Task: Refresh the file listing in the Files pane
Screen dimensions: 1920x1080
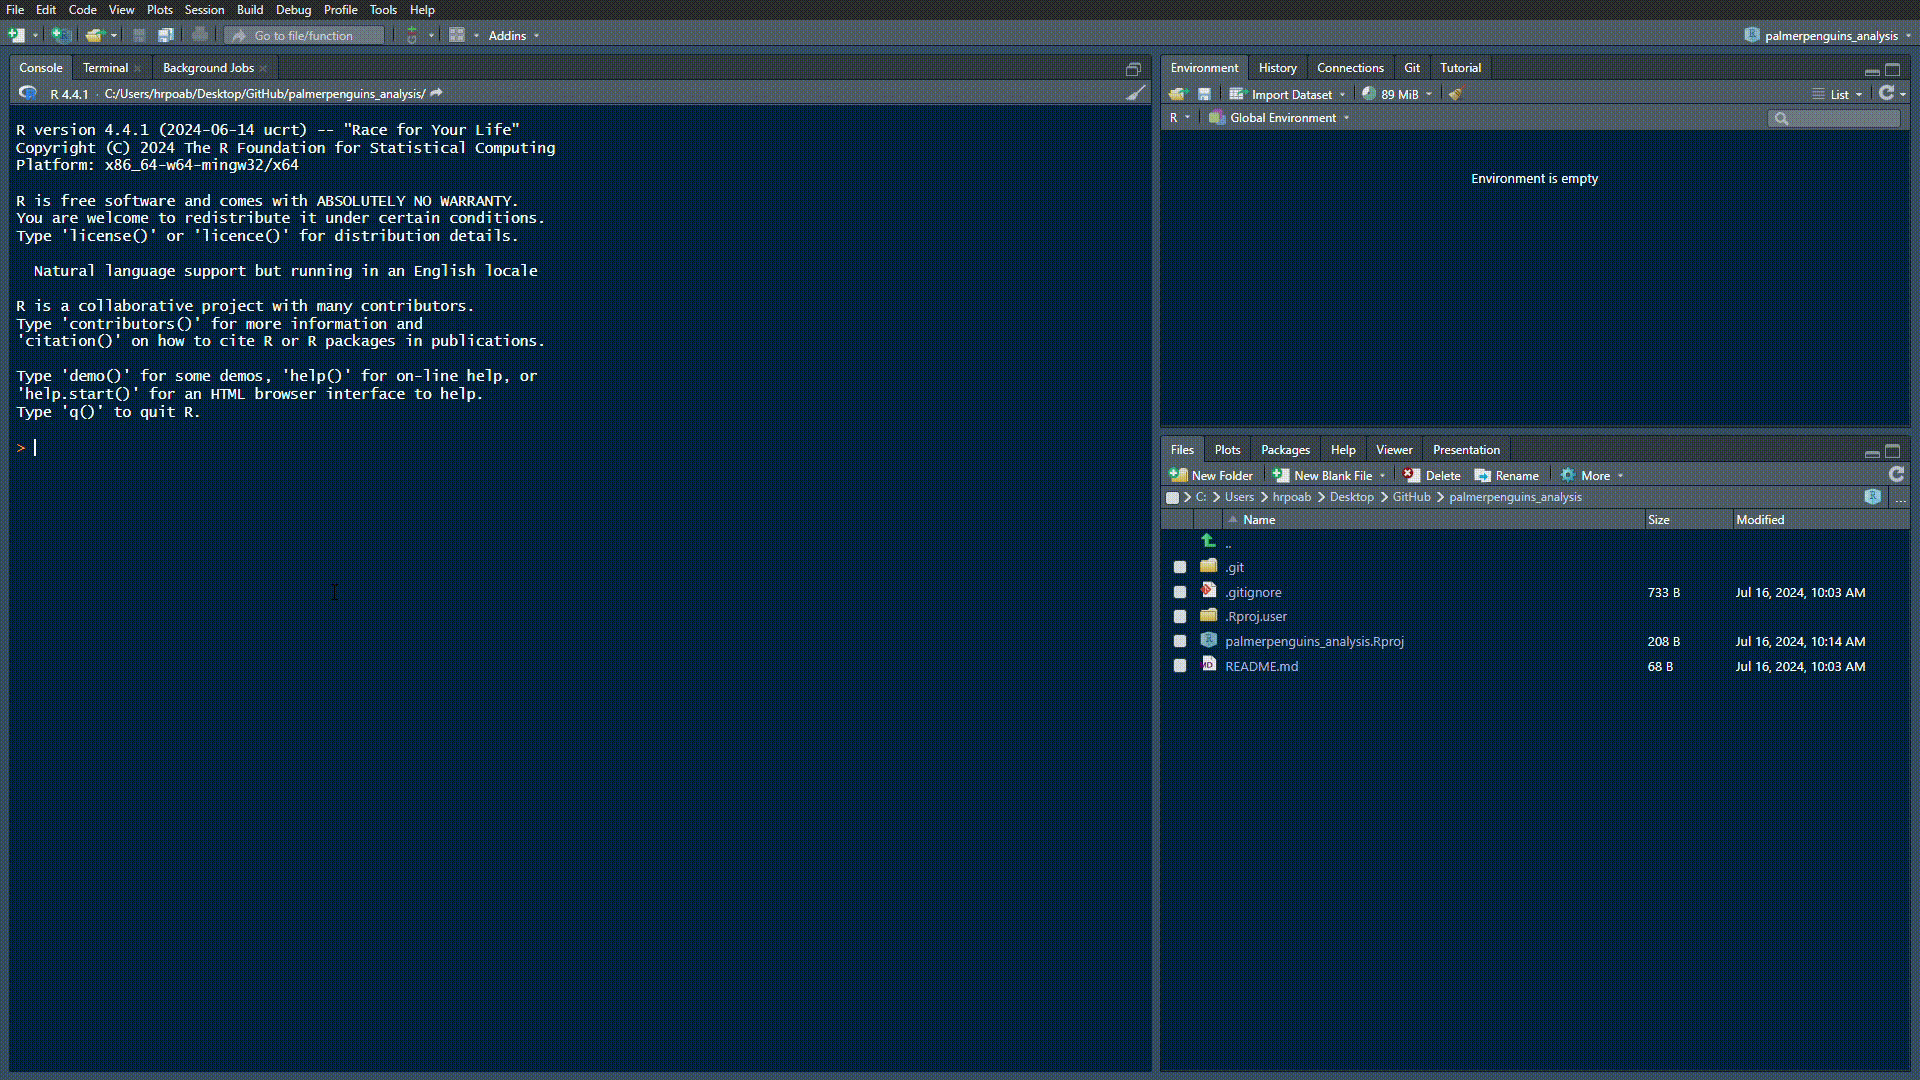Action: (x=1896, y=475)
